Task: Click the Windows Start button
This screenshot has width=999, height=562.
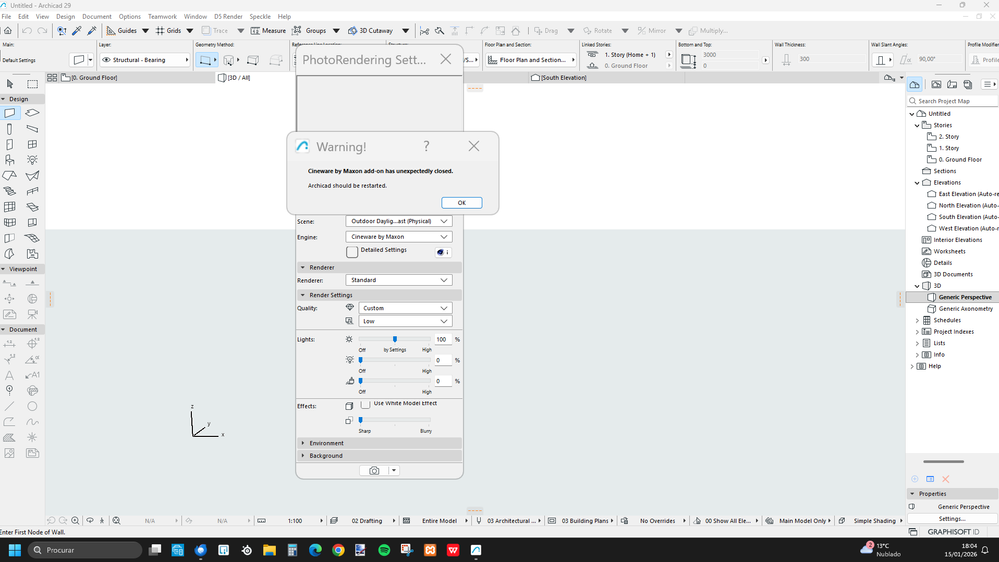Action: coord(15,550)
